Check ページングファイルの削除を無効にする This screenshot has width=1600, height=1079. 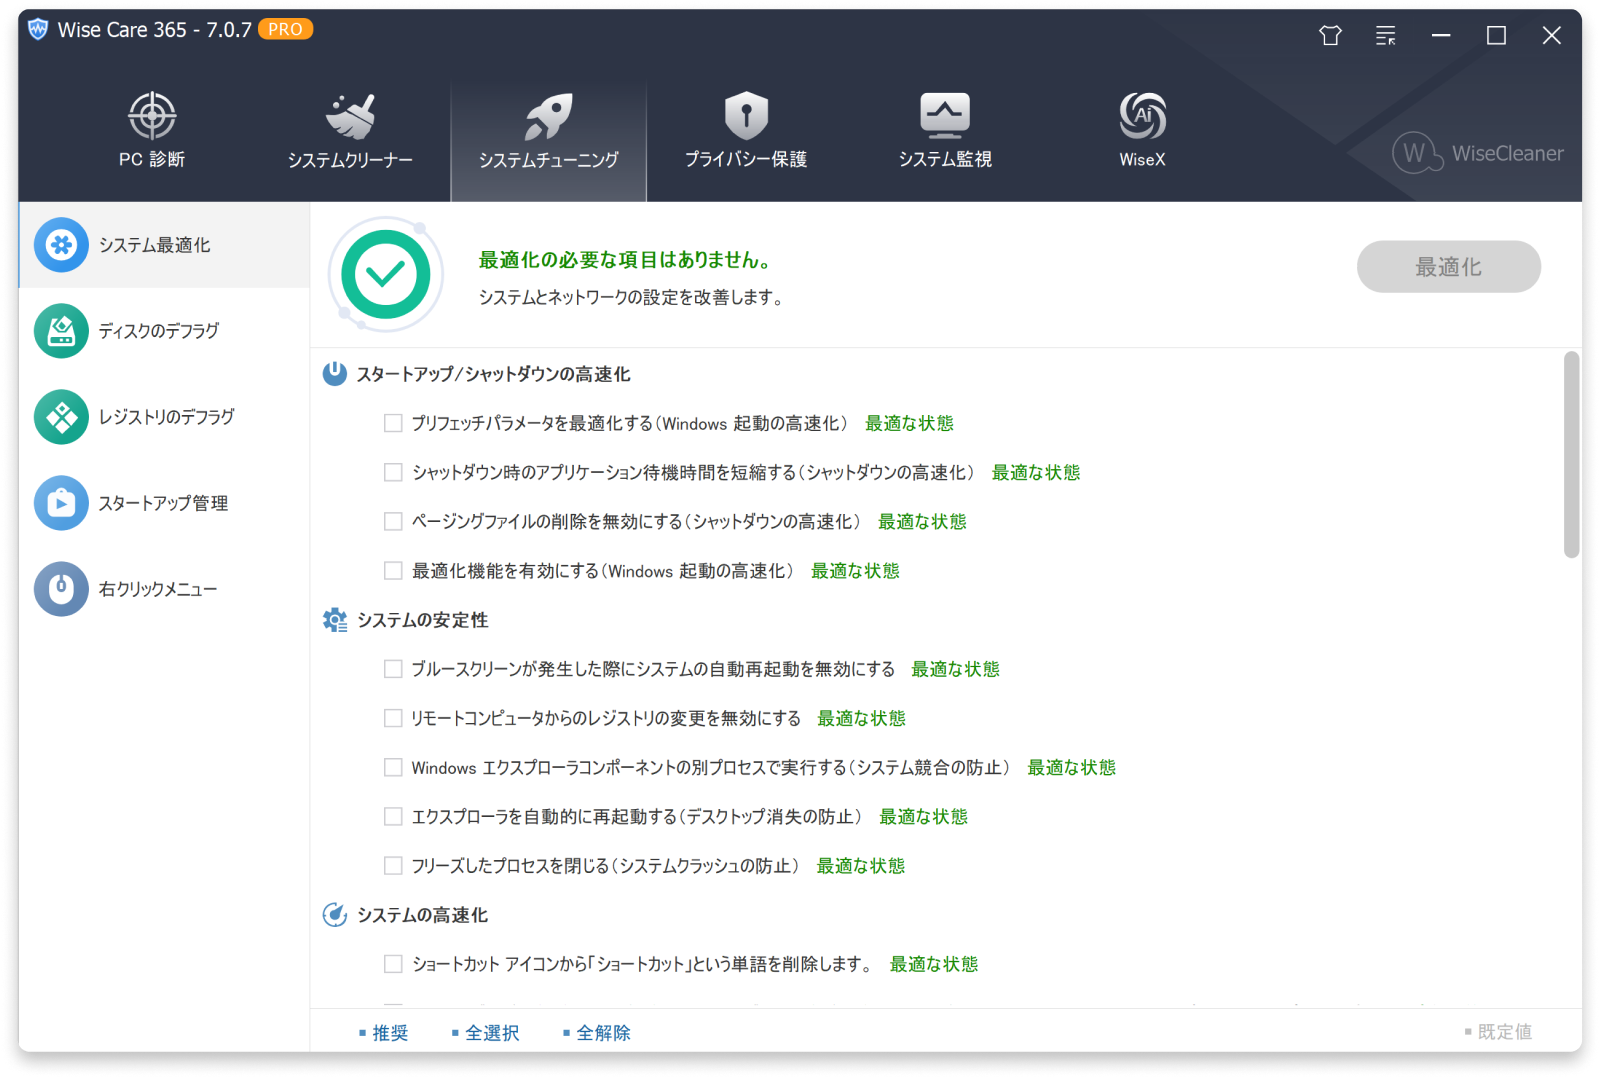coord(392,520)
